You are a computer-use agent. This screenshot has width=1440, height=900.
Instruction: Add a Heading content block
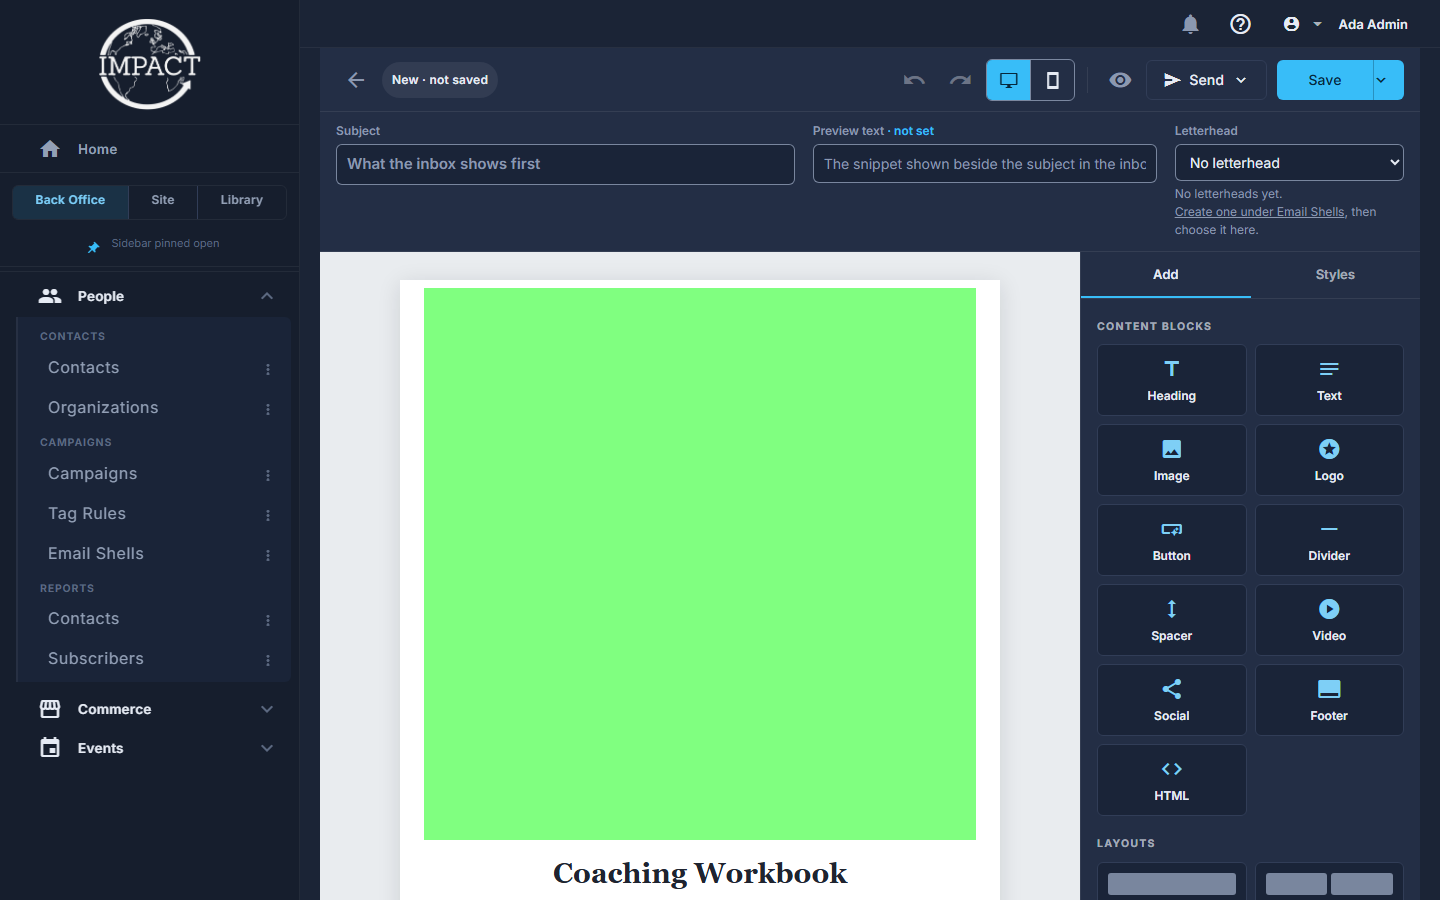1172,380
